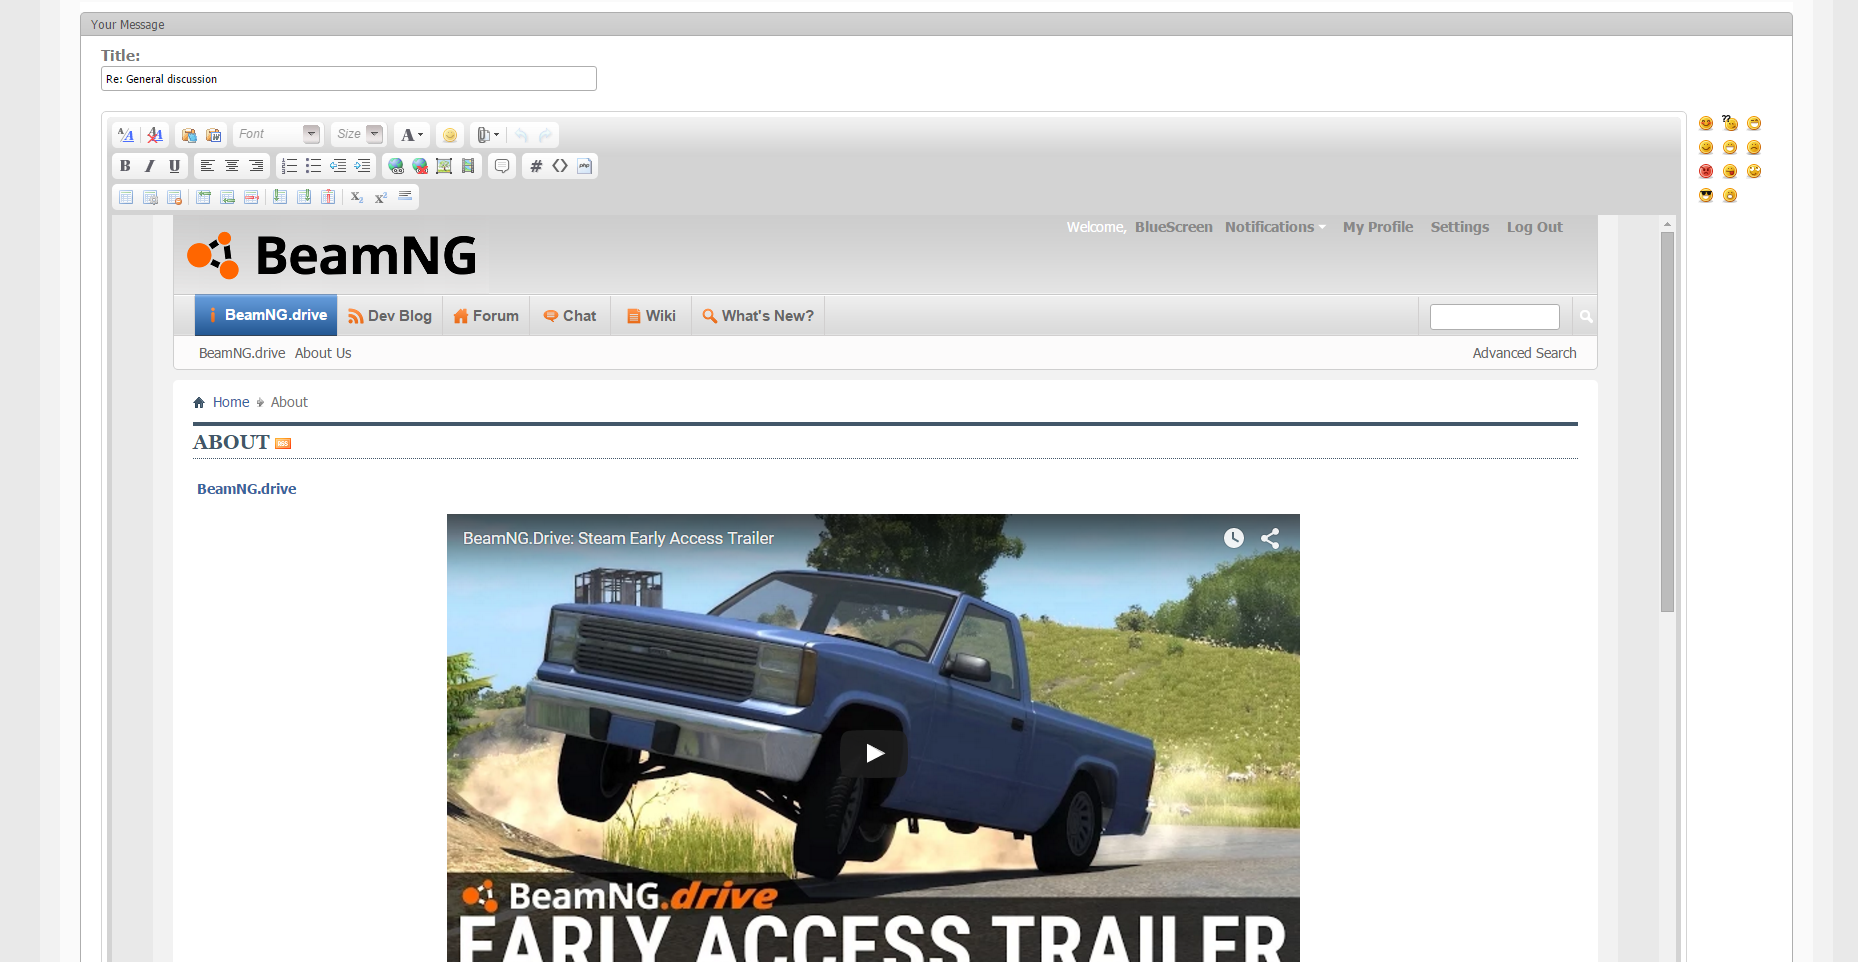This screenshot has width=1858, height=962.
Task: Click the Redo arrow
Action: click(x=545, y=135)
